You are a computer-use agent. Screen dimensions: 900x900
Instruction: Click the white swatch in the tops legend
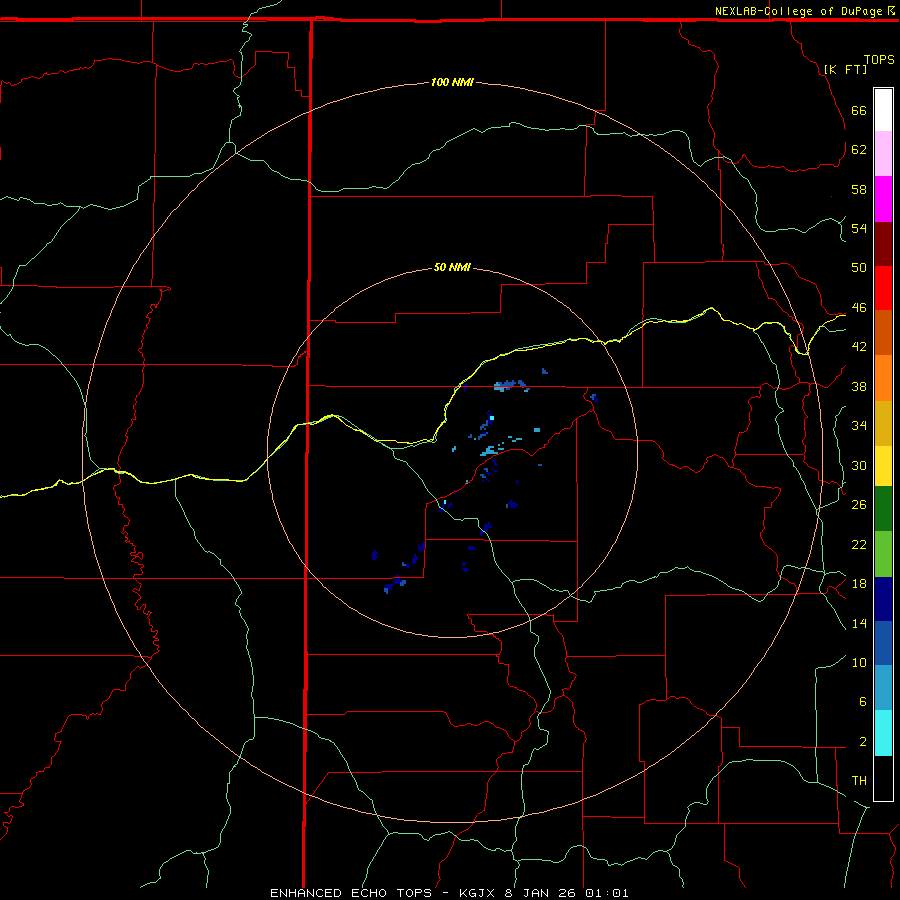point(883,110)
